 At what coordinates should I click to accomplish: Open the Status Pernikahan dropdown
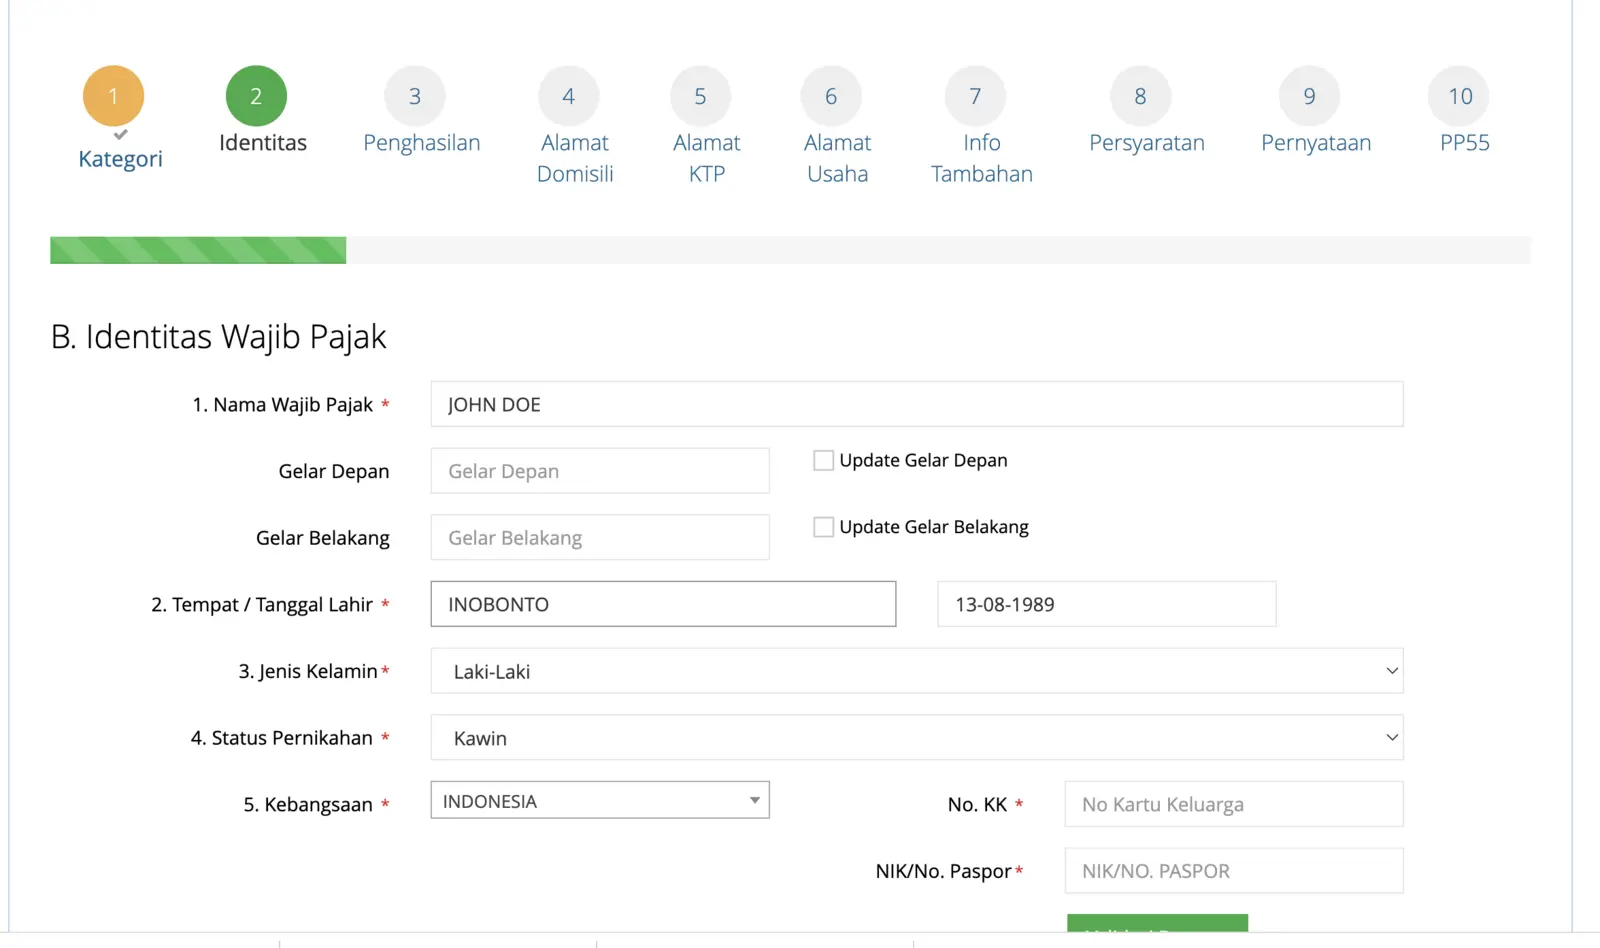917,738
